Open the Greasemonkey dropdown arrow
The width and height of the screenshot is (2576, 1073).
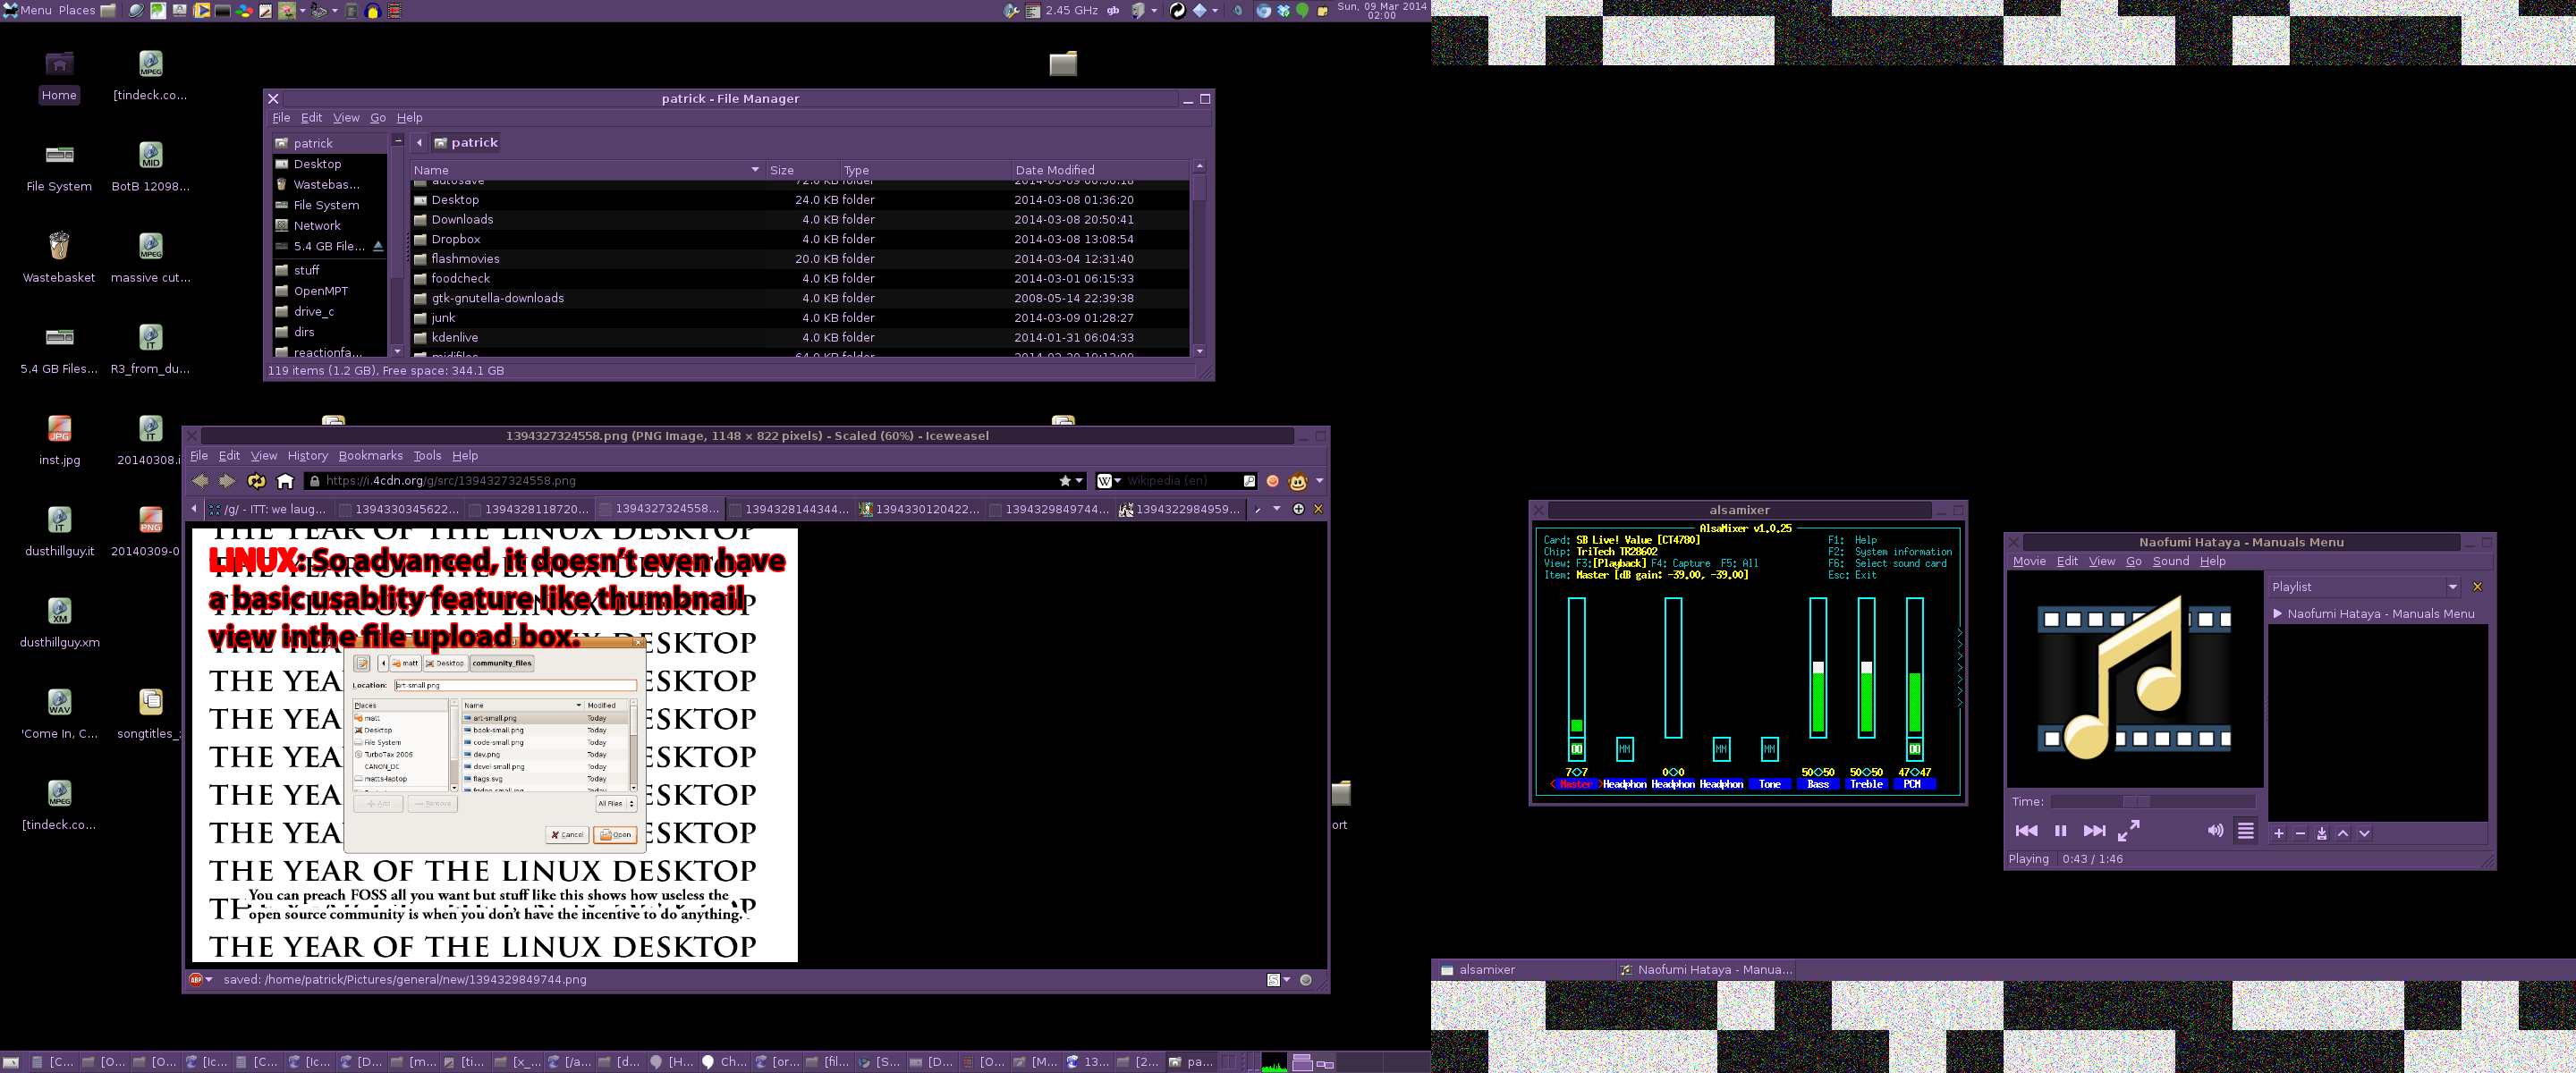[x=1320, y=481]
